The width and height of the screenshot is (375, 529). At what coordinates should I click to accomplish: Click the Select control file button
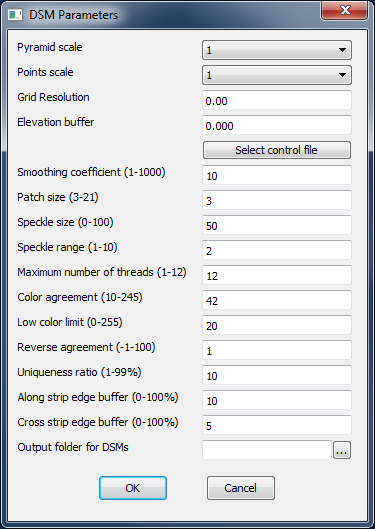click(x=277, y=150)
